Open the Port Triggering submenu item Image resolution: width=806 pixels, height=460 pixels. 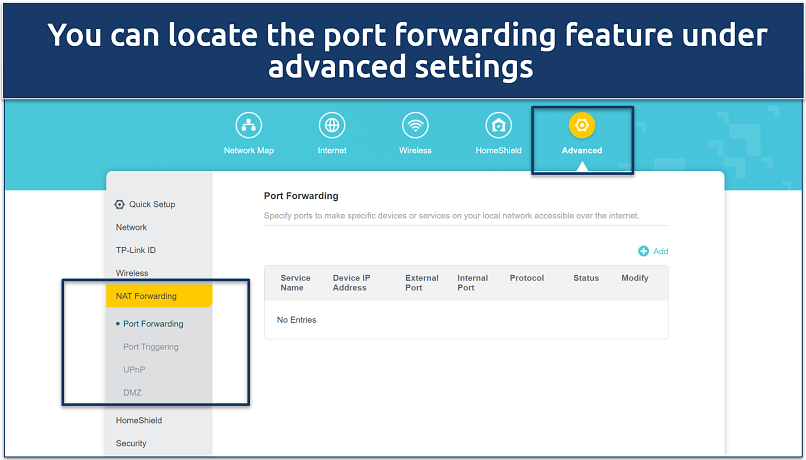(151, 347)
